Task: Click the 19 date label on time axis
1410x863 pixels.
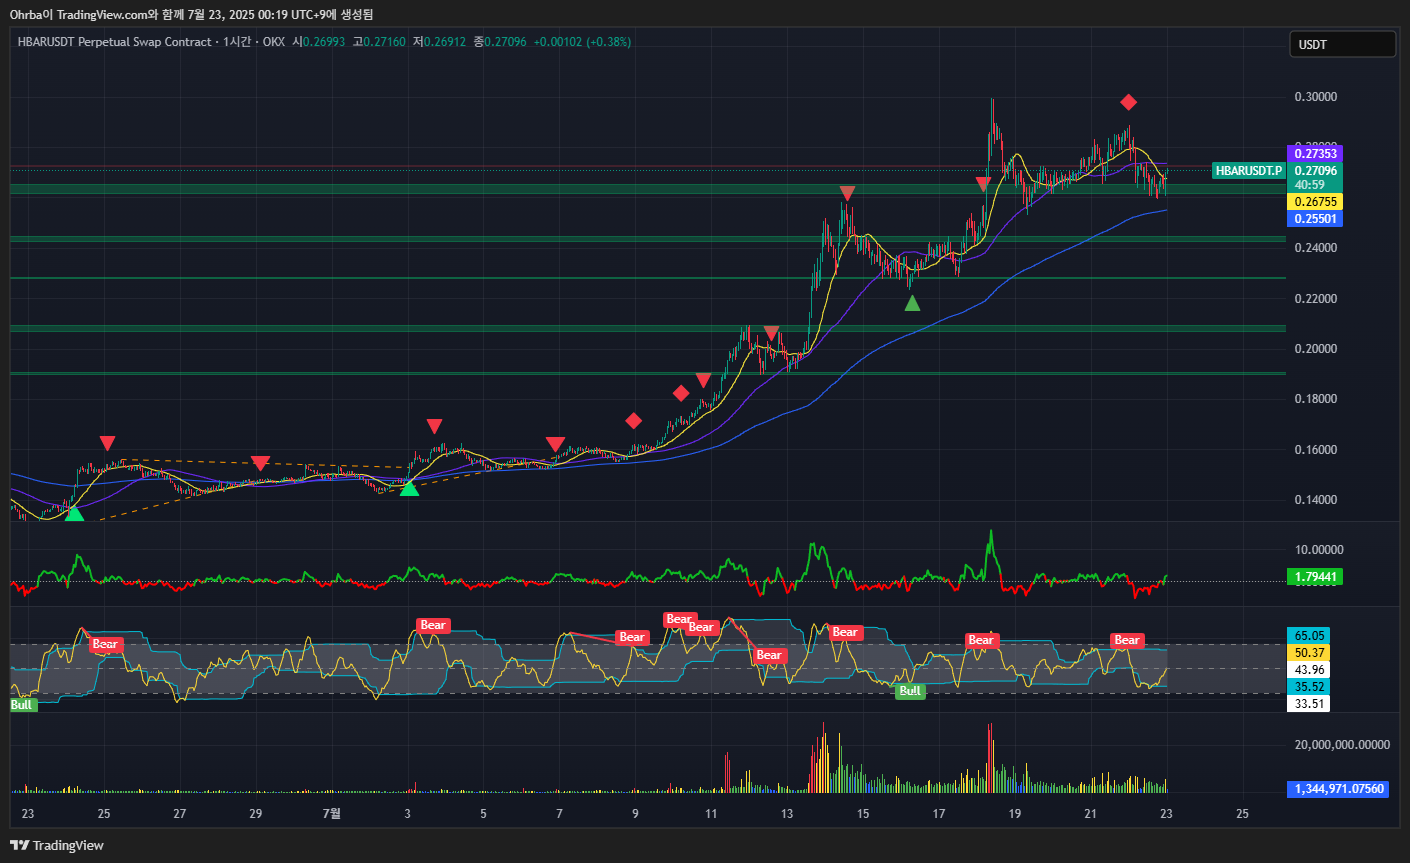Action: [1015, 814]
